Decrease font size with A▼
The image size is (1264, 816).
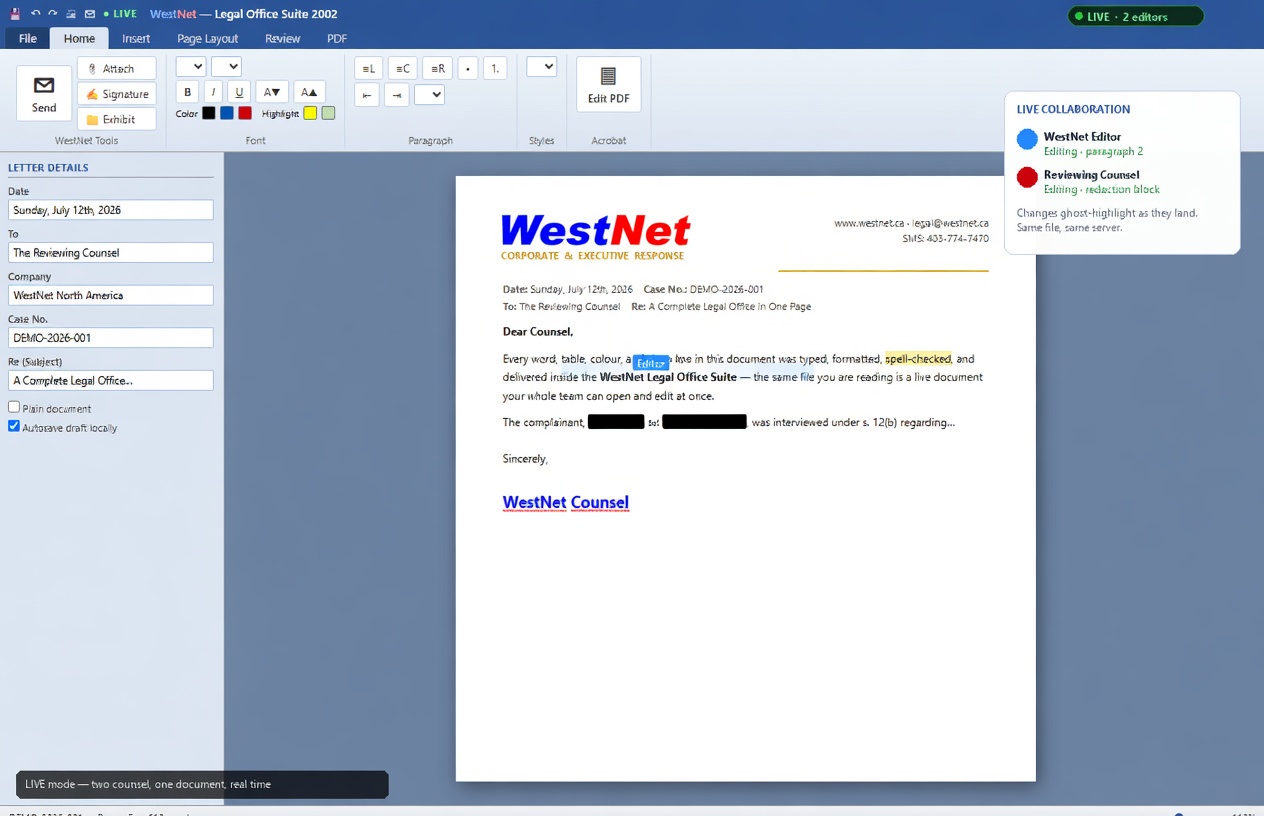tap(272, 92)
